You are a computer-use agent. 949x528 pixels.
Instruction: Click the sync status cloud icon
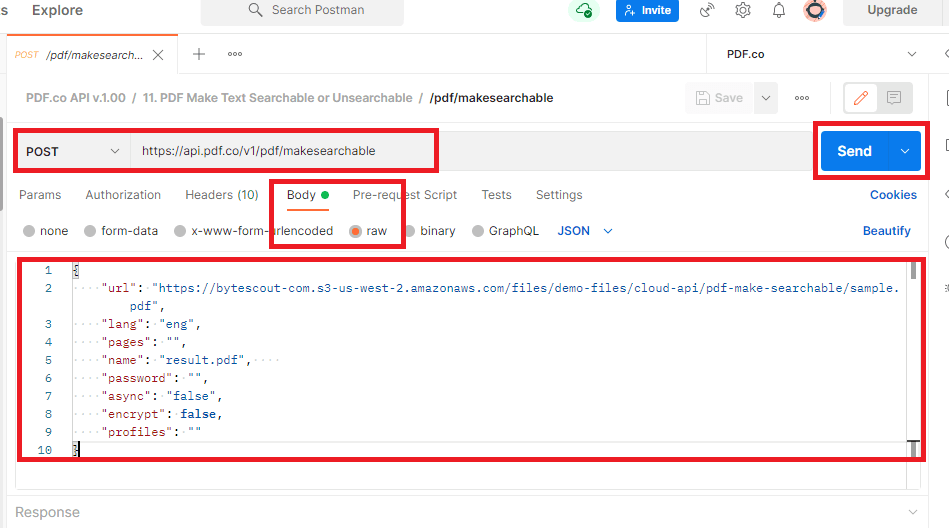click(582, 11)
